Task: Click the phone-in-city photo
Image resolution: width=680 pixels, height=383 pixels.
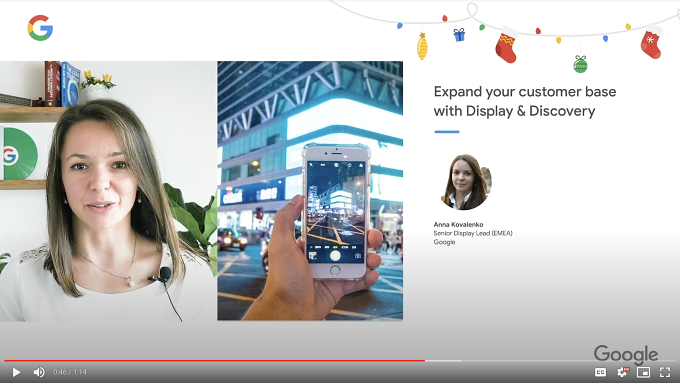Action: (x=310, y=191)
